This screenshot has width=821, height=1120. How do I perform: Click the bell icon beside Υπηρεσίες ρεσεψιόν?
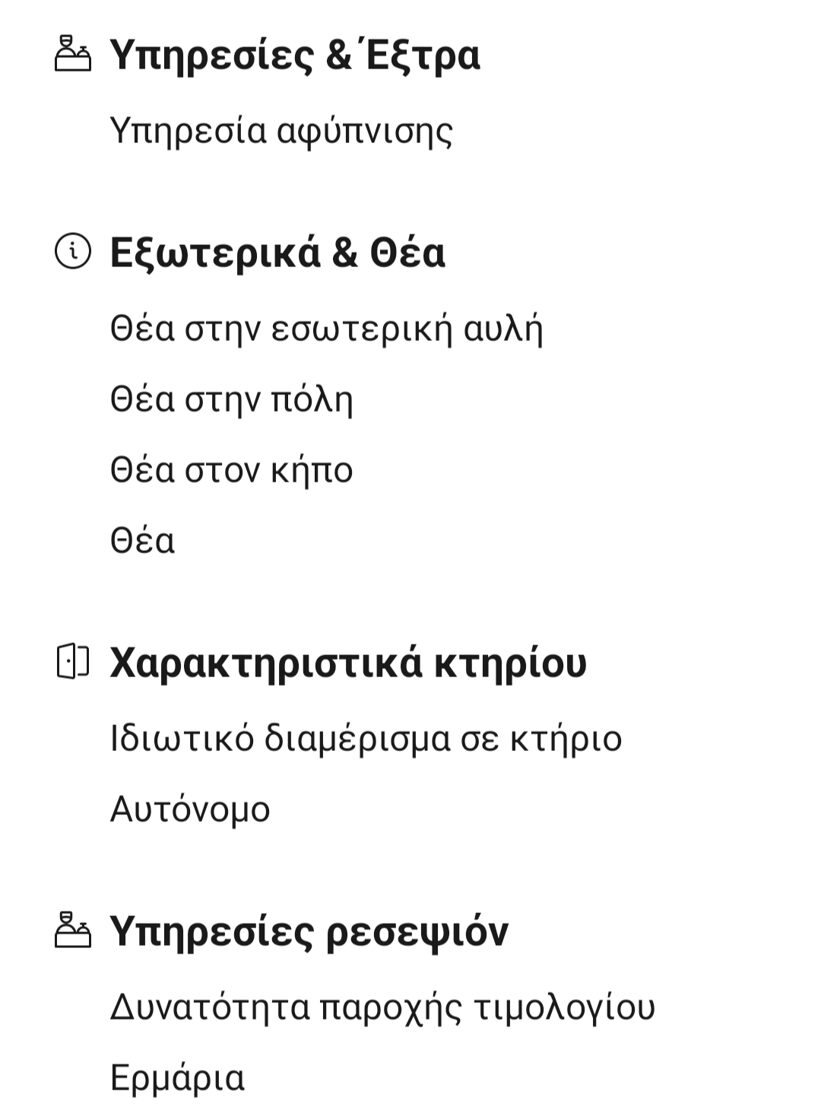click(x=72, y=931)
